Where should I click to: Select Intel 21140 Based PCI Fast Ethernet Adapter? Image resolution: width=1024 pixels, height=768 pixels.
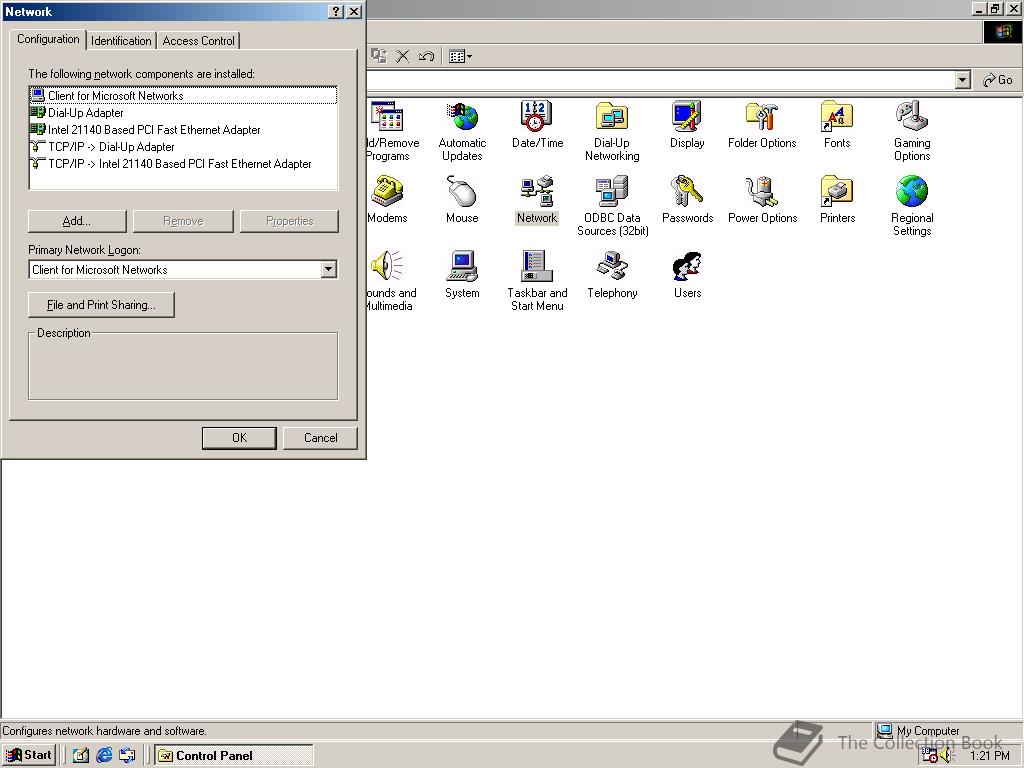point(146,130)
